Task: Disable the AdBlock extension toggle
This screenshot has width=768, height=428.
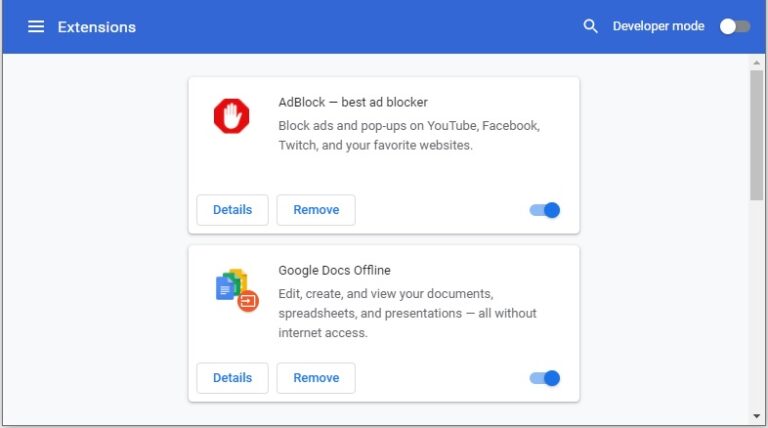Action: tap(545, 210)
